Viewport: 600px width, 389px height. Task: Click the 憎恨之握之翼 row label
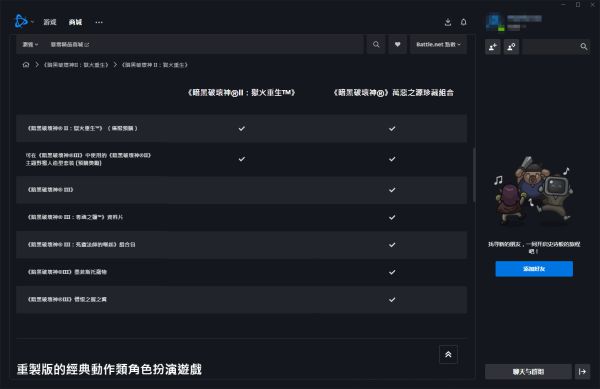(67, 299)
